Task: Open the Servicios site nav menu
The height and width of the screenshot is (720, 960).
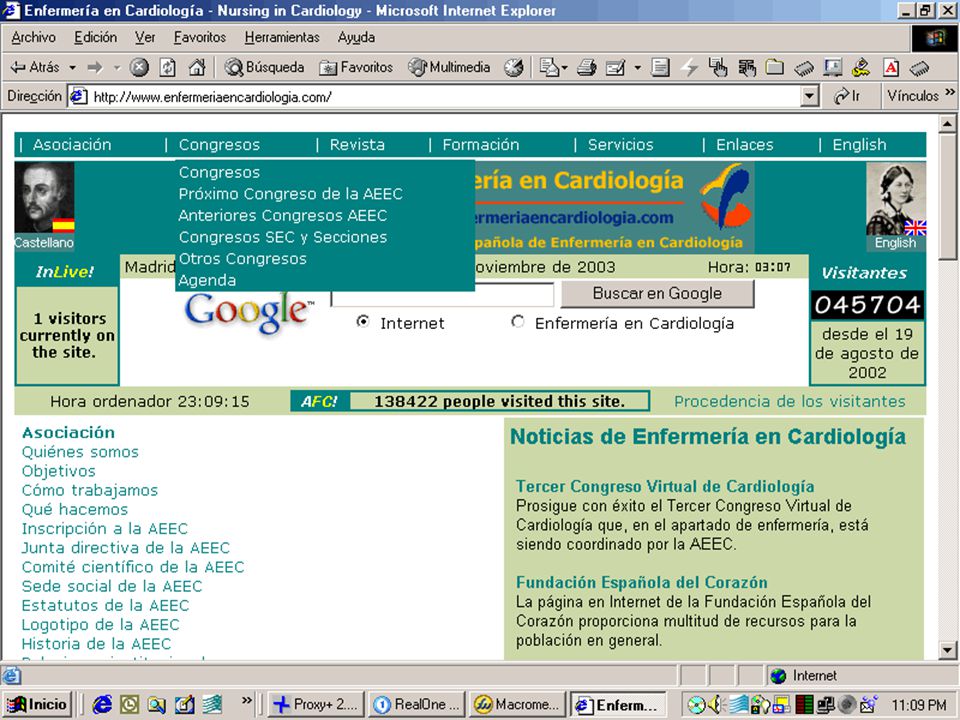Action: tap(621, 145)
